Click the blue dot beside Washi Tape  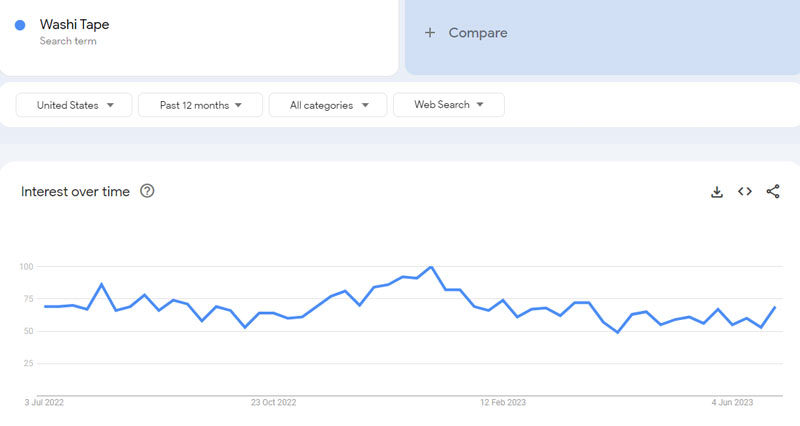[x=20, y=25]
